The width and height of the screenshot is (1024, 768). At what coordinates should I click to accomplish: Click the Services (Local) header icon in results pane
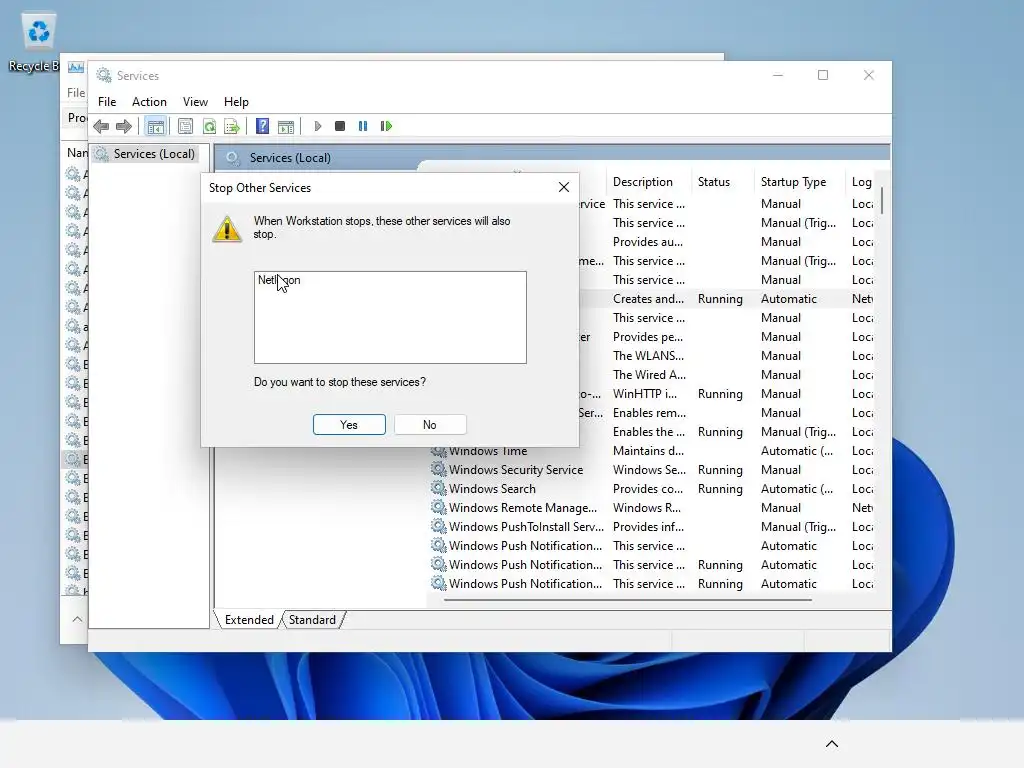[x=232, y=157]
